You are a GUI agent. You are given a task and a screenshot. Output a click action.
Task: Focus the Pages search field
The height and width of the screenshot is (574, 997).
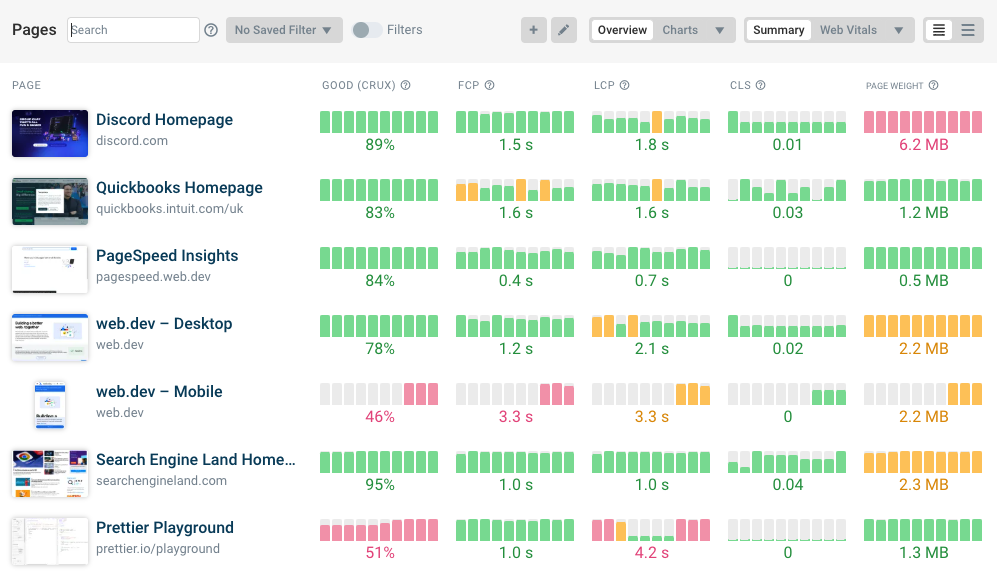click(x=134, y=30)
